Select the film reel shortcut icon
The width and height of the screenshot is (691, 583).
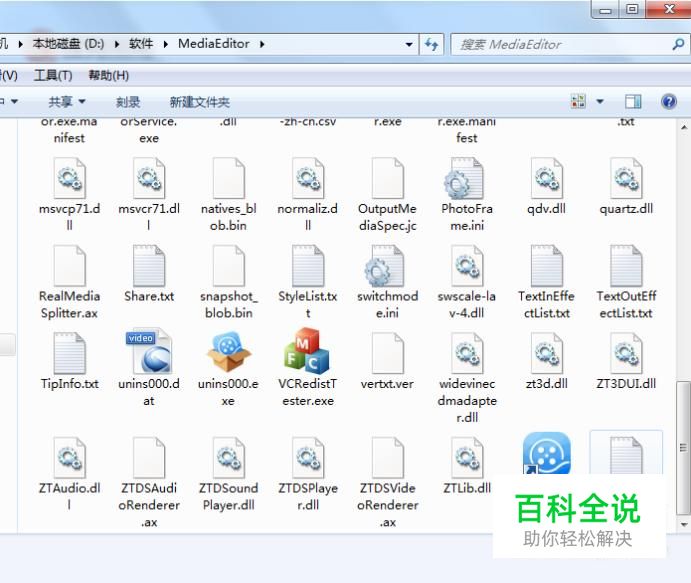click(546, 454)
